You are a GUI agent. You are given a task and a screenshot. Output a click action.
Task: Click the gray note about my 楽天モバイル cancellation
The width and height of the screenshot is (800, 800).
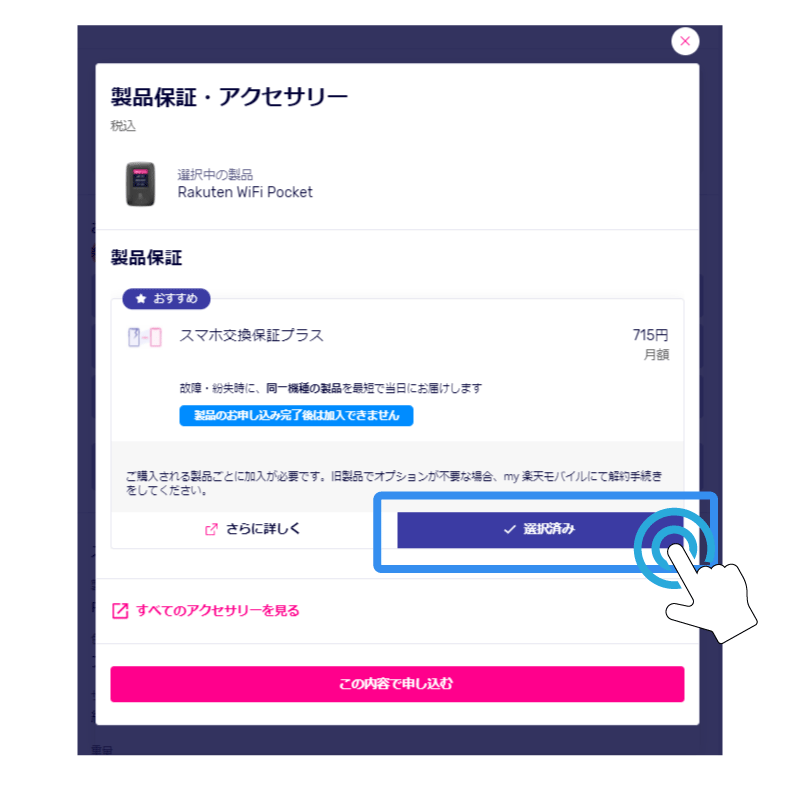394,483
